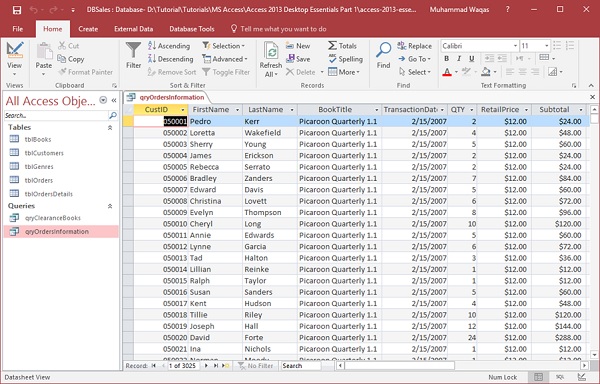This screenshot has height=384, width=600.
Task: Toggle Italic text formatting
Action: (x=459, y=59)
